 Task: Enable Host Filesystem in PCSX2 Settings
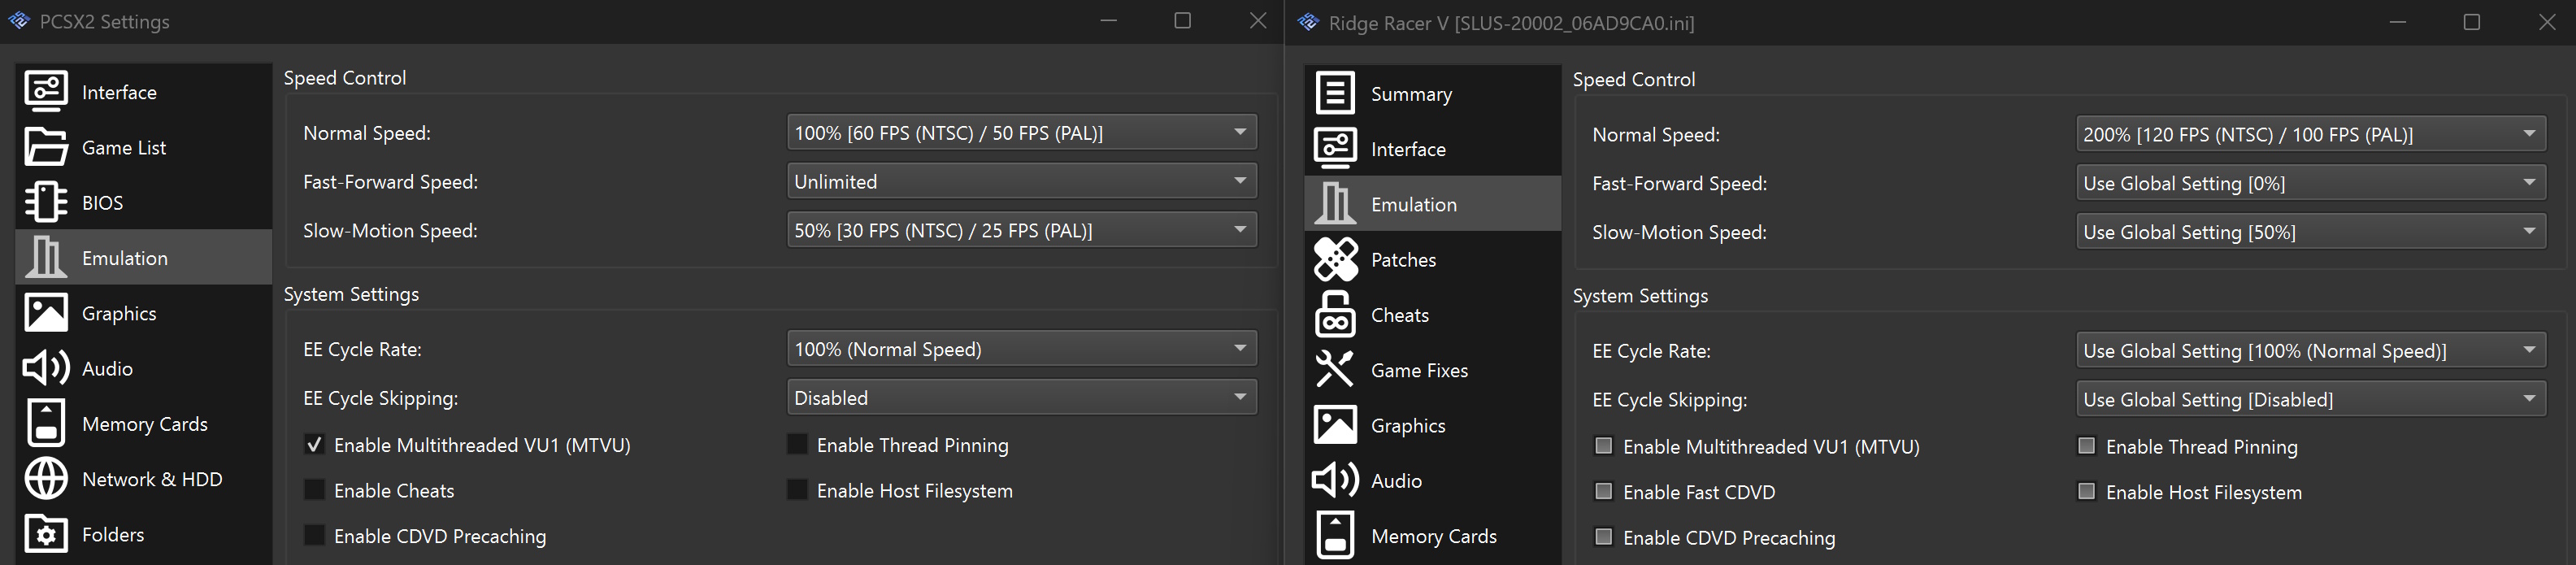797,490
